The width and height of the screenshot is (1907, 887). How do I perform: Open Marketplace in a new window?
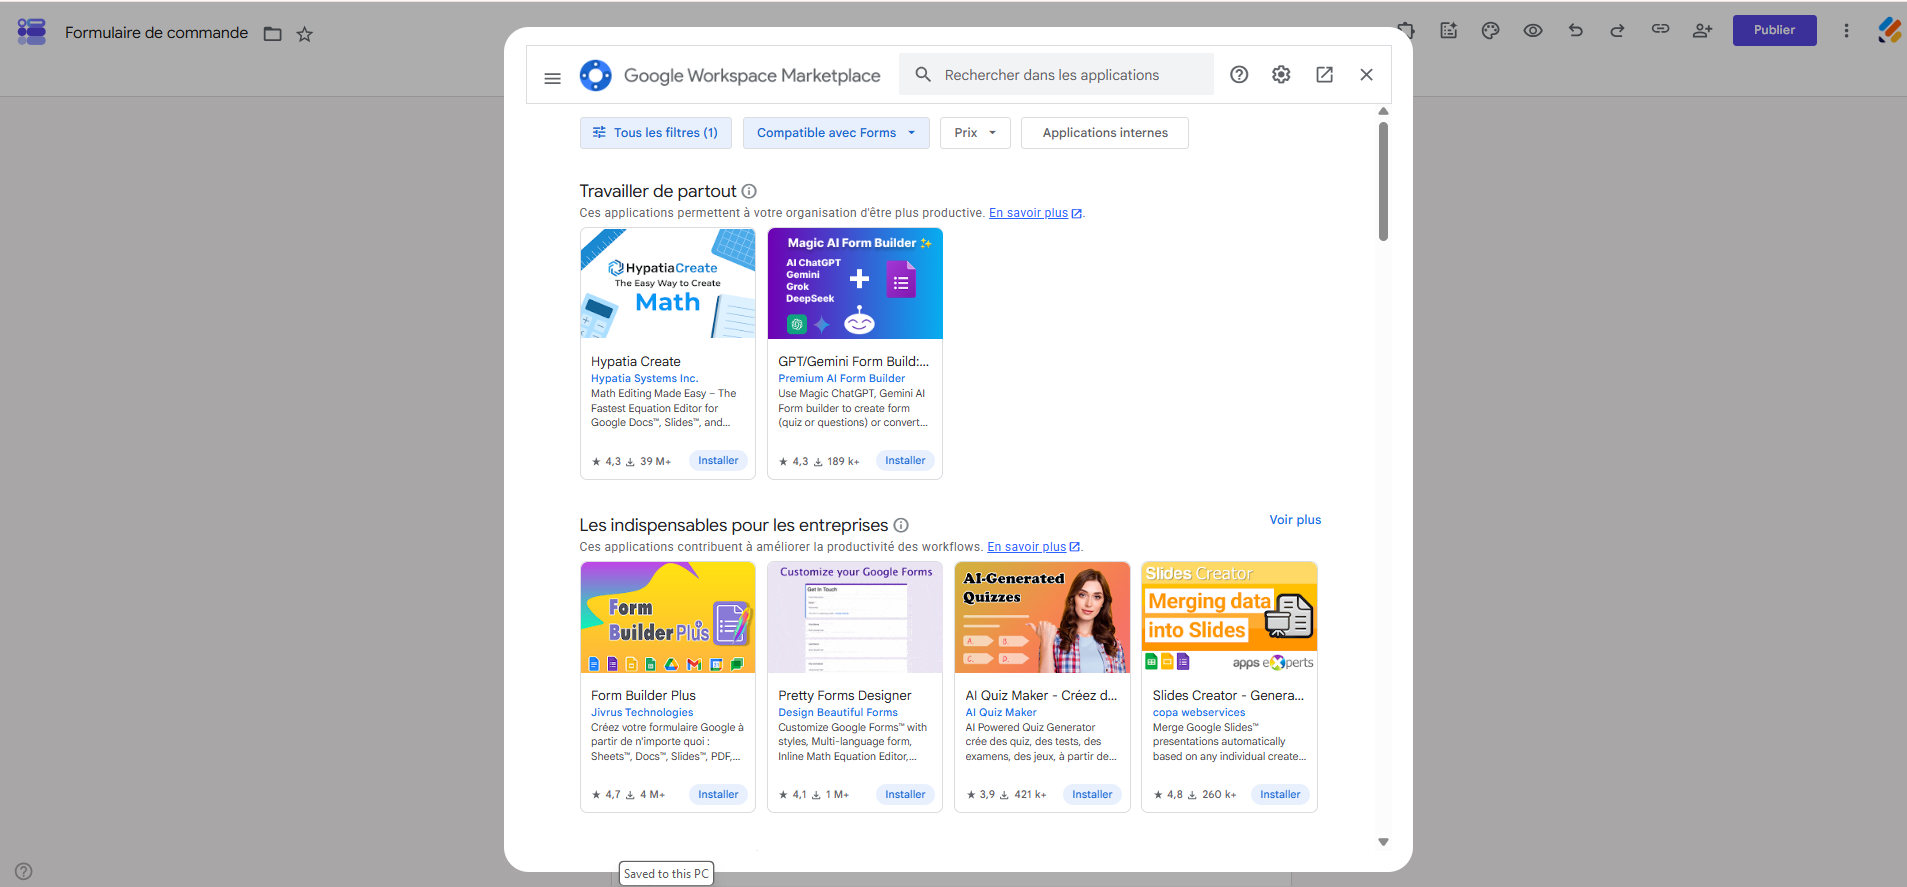pyautogui.click(x=1324, y=75)
